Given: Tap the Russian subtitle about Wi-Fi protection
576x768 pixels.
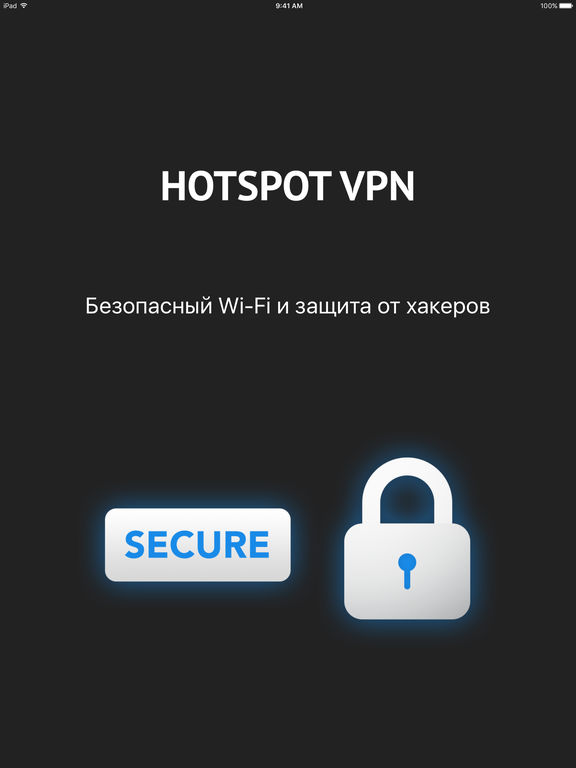Looking at the screenshot, I should pos(288,307).
